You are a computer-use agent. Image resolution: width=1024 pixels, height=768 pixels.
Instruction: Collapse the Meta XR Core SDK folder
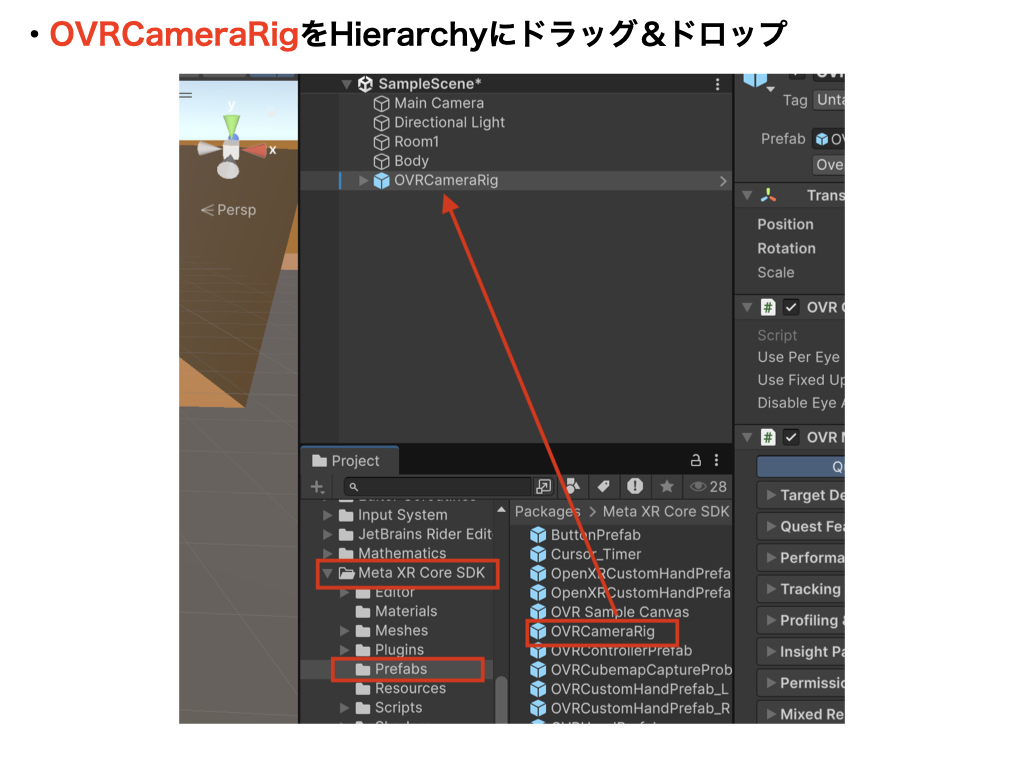pyautogui.click(x=329, y=573)
